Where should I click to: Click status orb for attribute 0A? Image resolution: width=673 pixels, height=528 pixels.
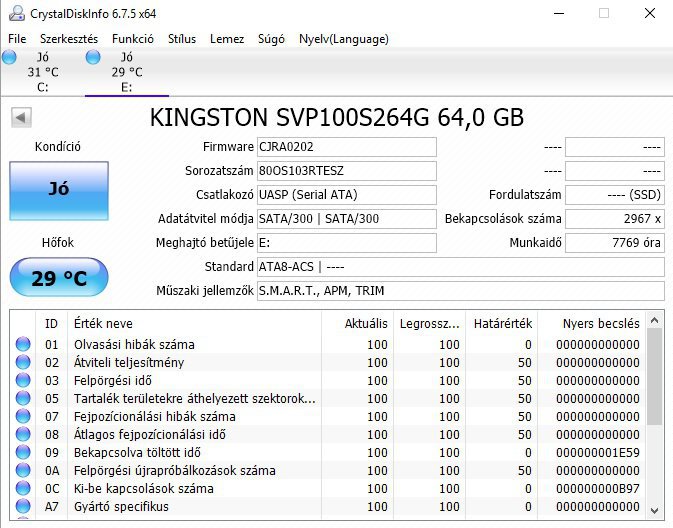(x=23, y=470)
